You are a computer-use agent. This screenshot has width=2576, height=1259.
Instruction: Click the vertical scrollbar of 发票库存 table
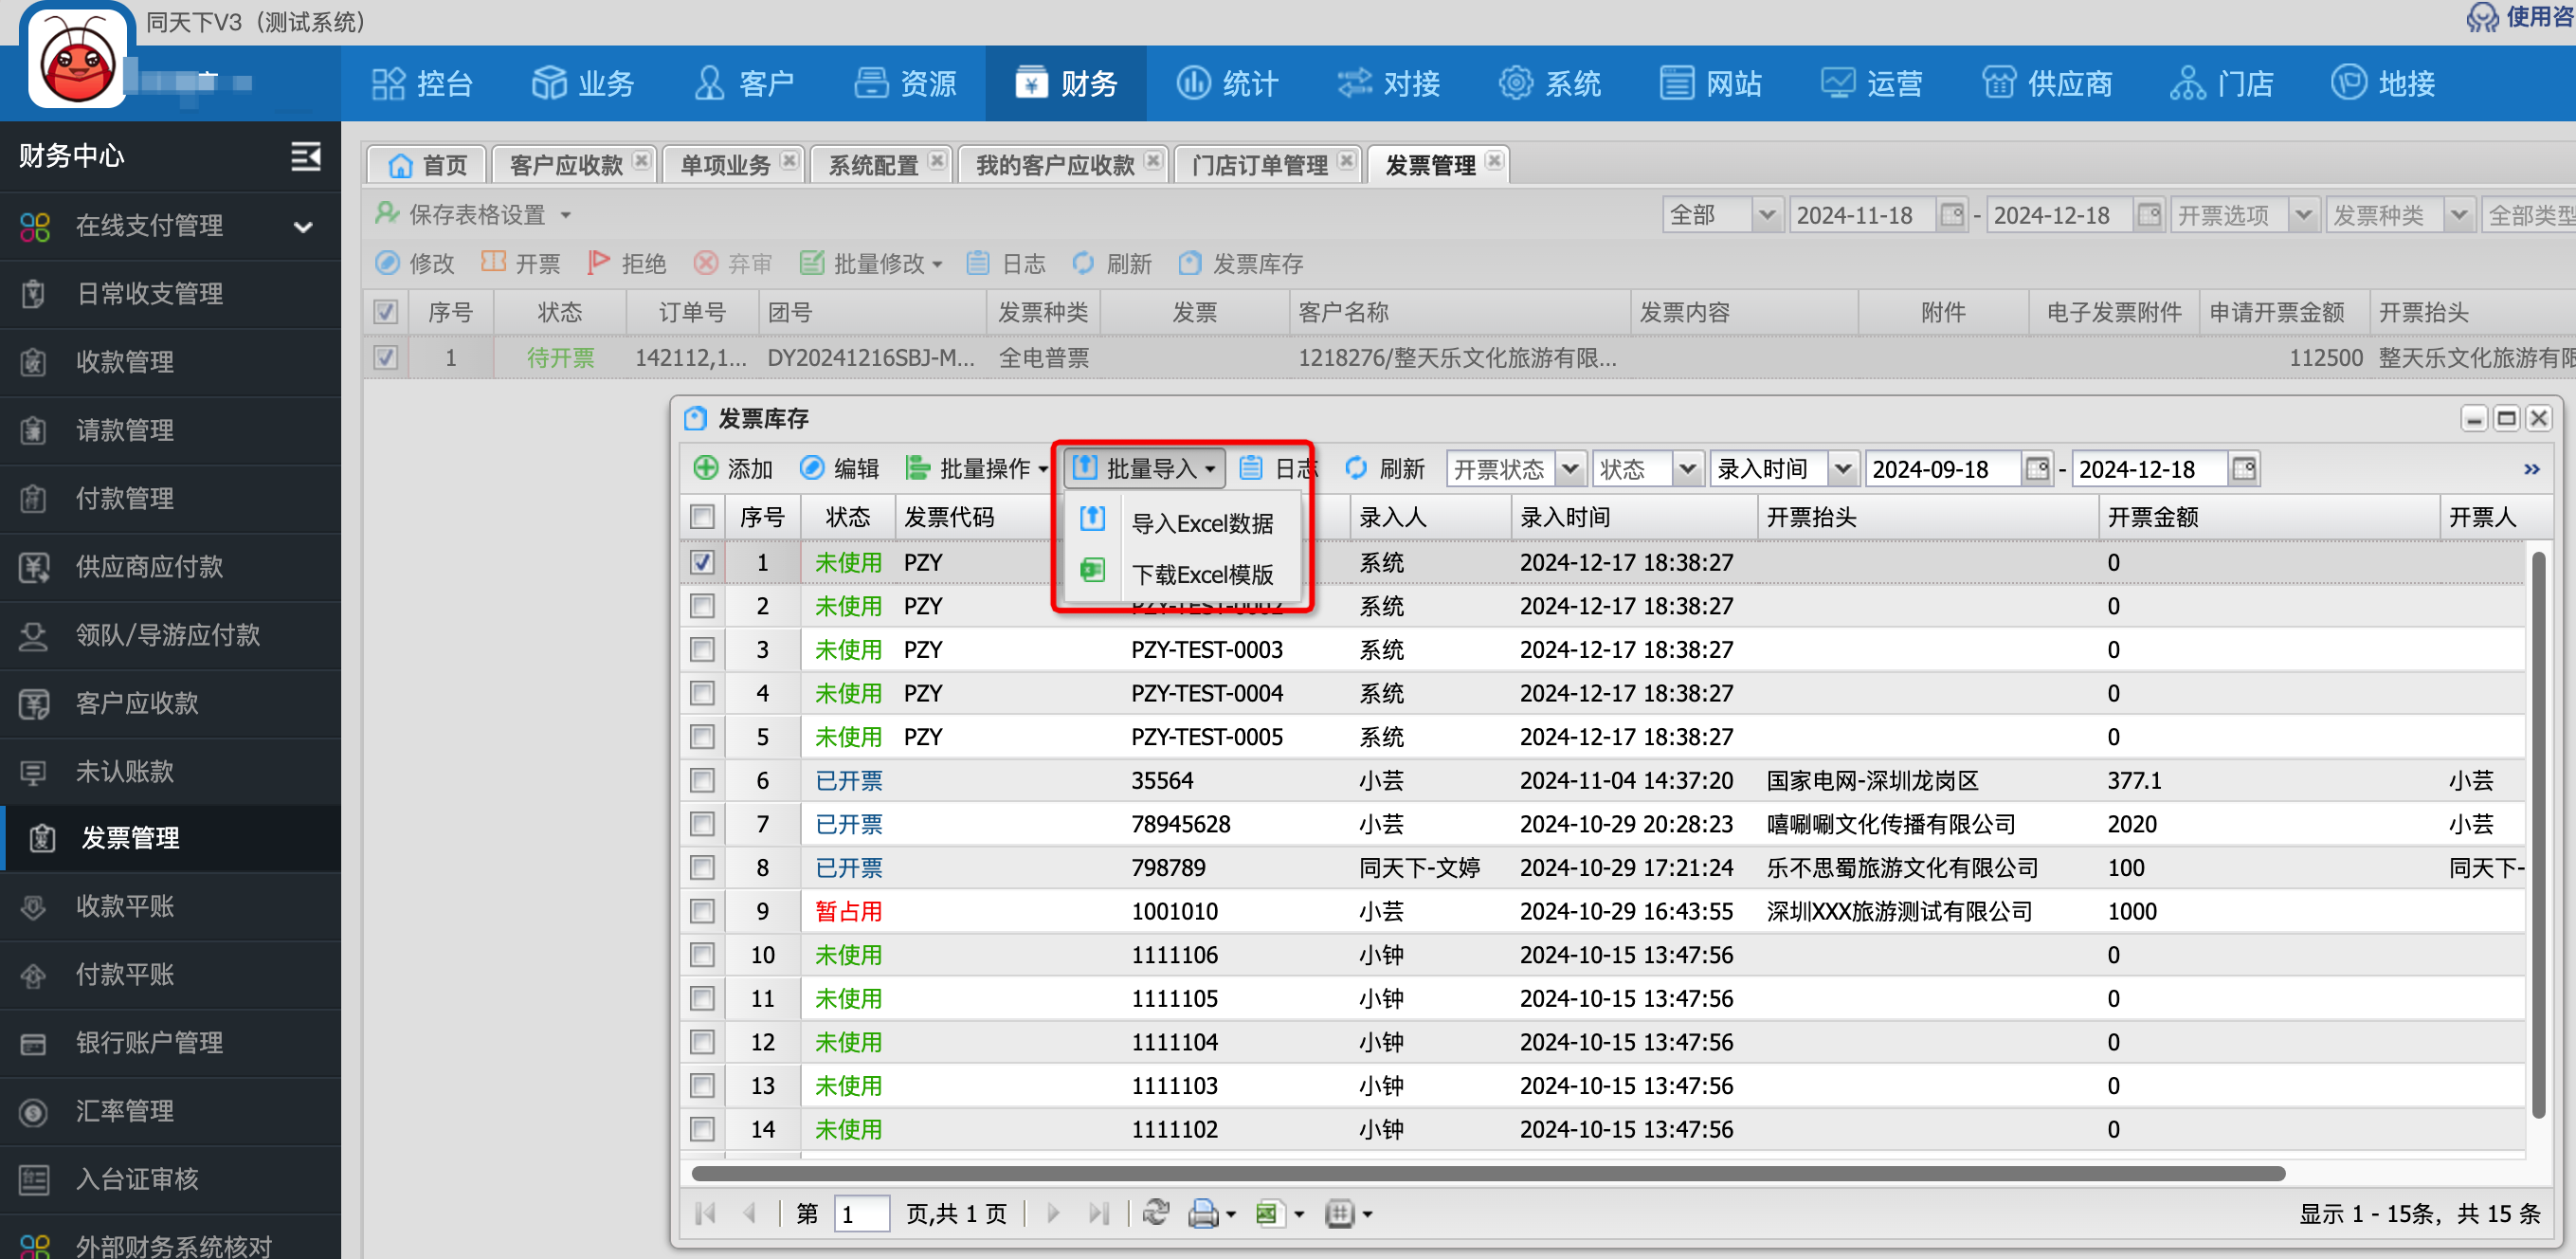pyautogui.click(x=2538, y=835)
